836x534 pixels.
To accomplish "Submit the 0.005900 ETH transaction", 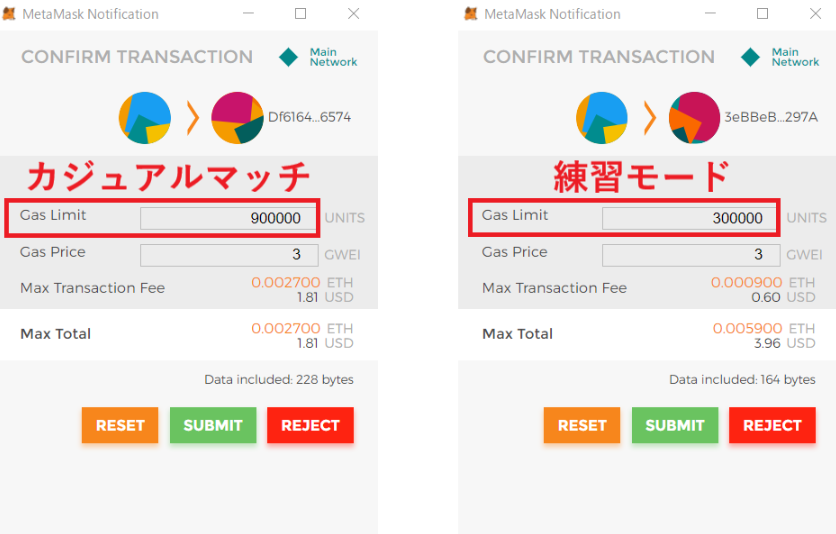I will click(675, 425).
